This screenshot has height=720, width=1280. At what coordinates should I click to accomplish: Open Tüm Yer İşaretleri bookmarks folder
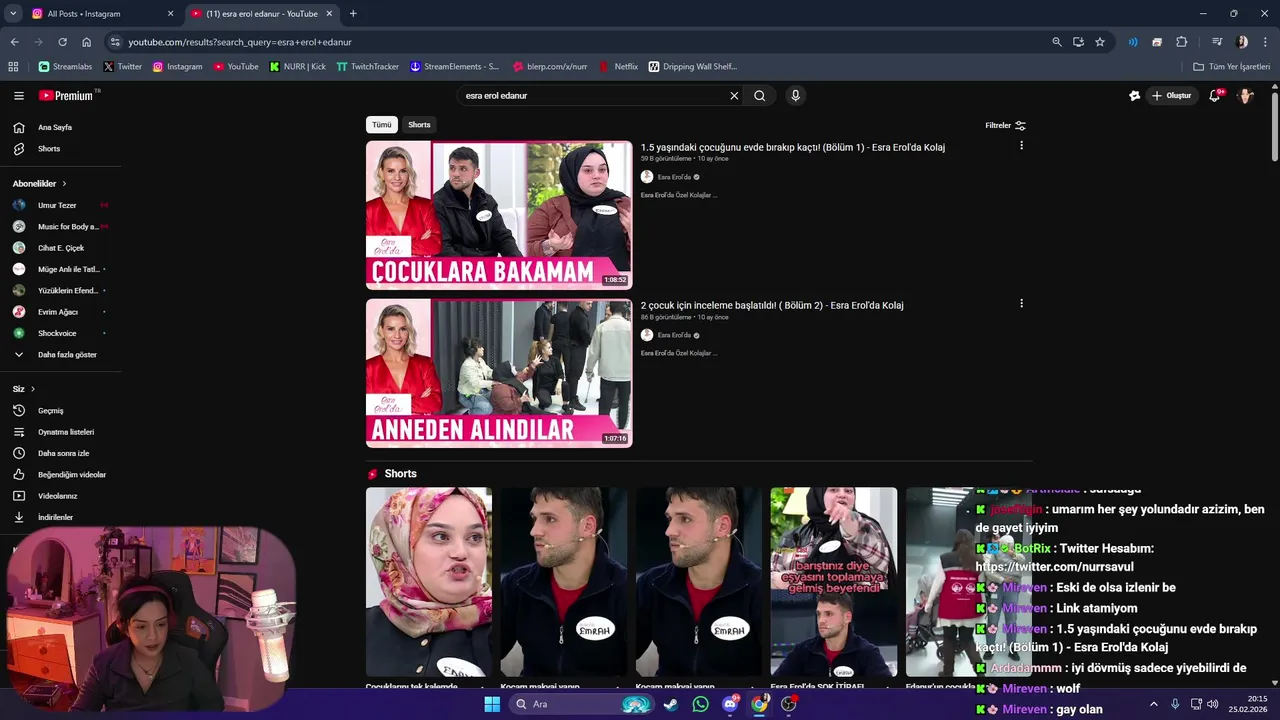[x=1232, y=67]
